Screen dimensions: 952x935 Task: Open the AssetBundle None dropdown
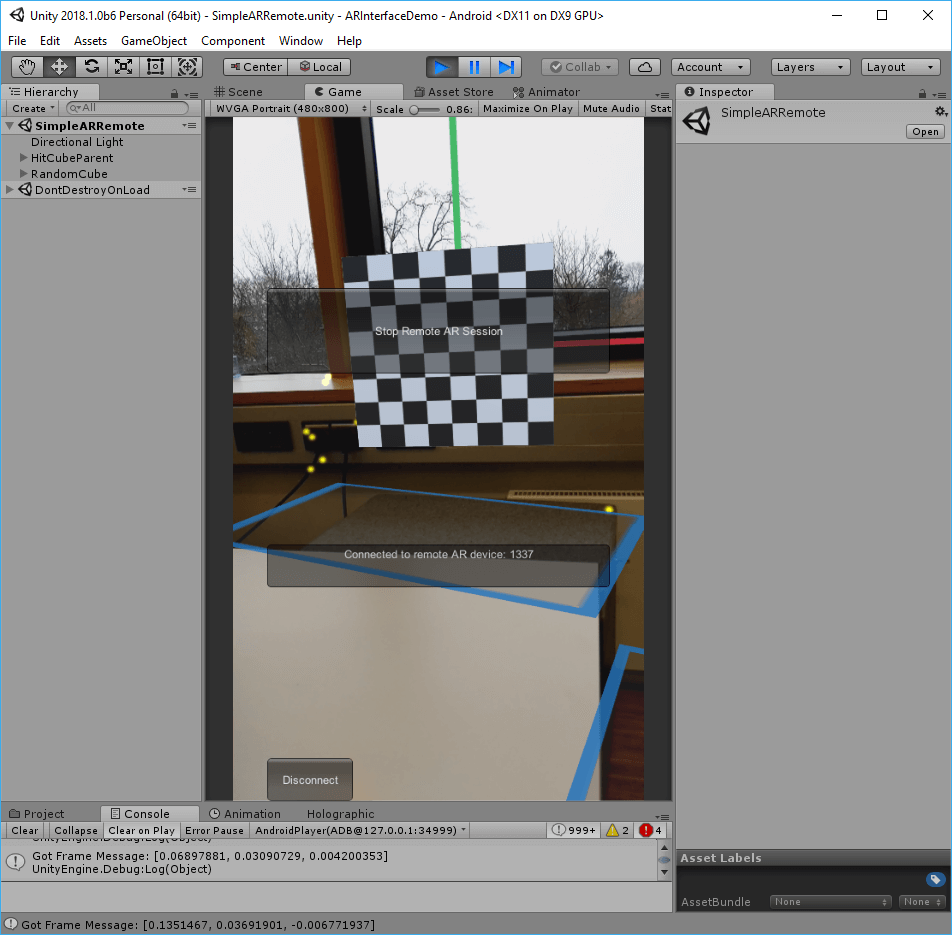830,902
